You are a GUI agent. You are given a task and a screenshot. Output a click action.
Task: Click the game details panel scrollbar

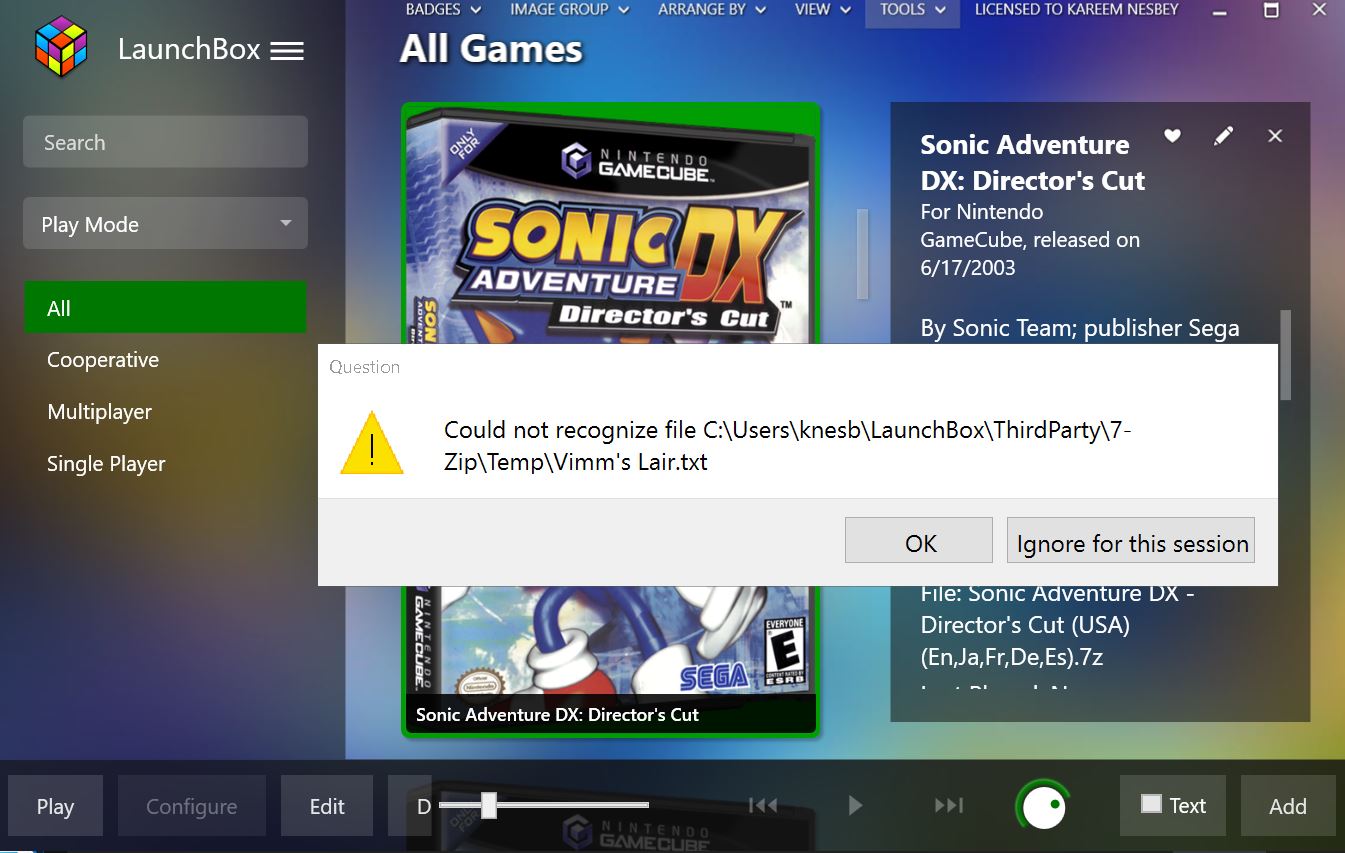point(1285,355)
